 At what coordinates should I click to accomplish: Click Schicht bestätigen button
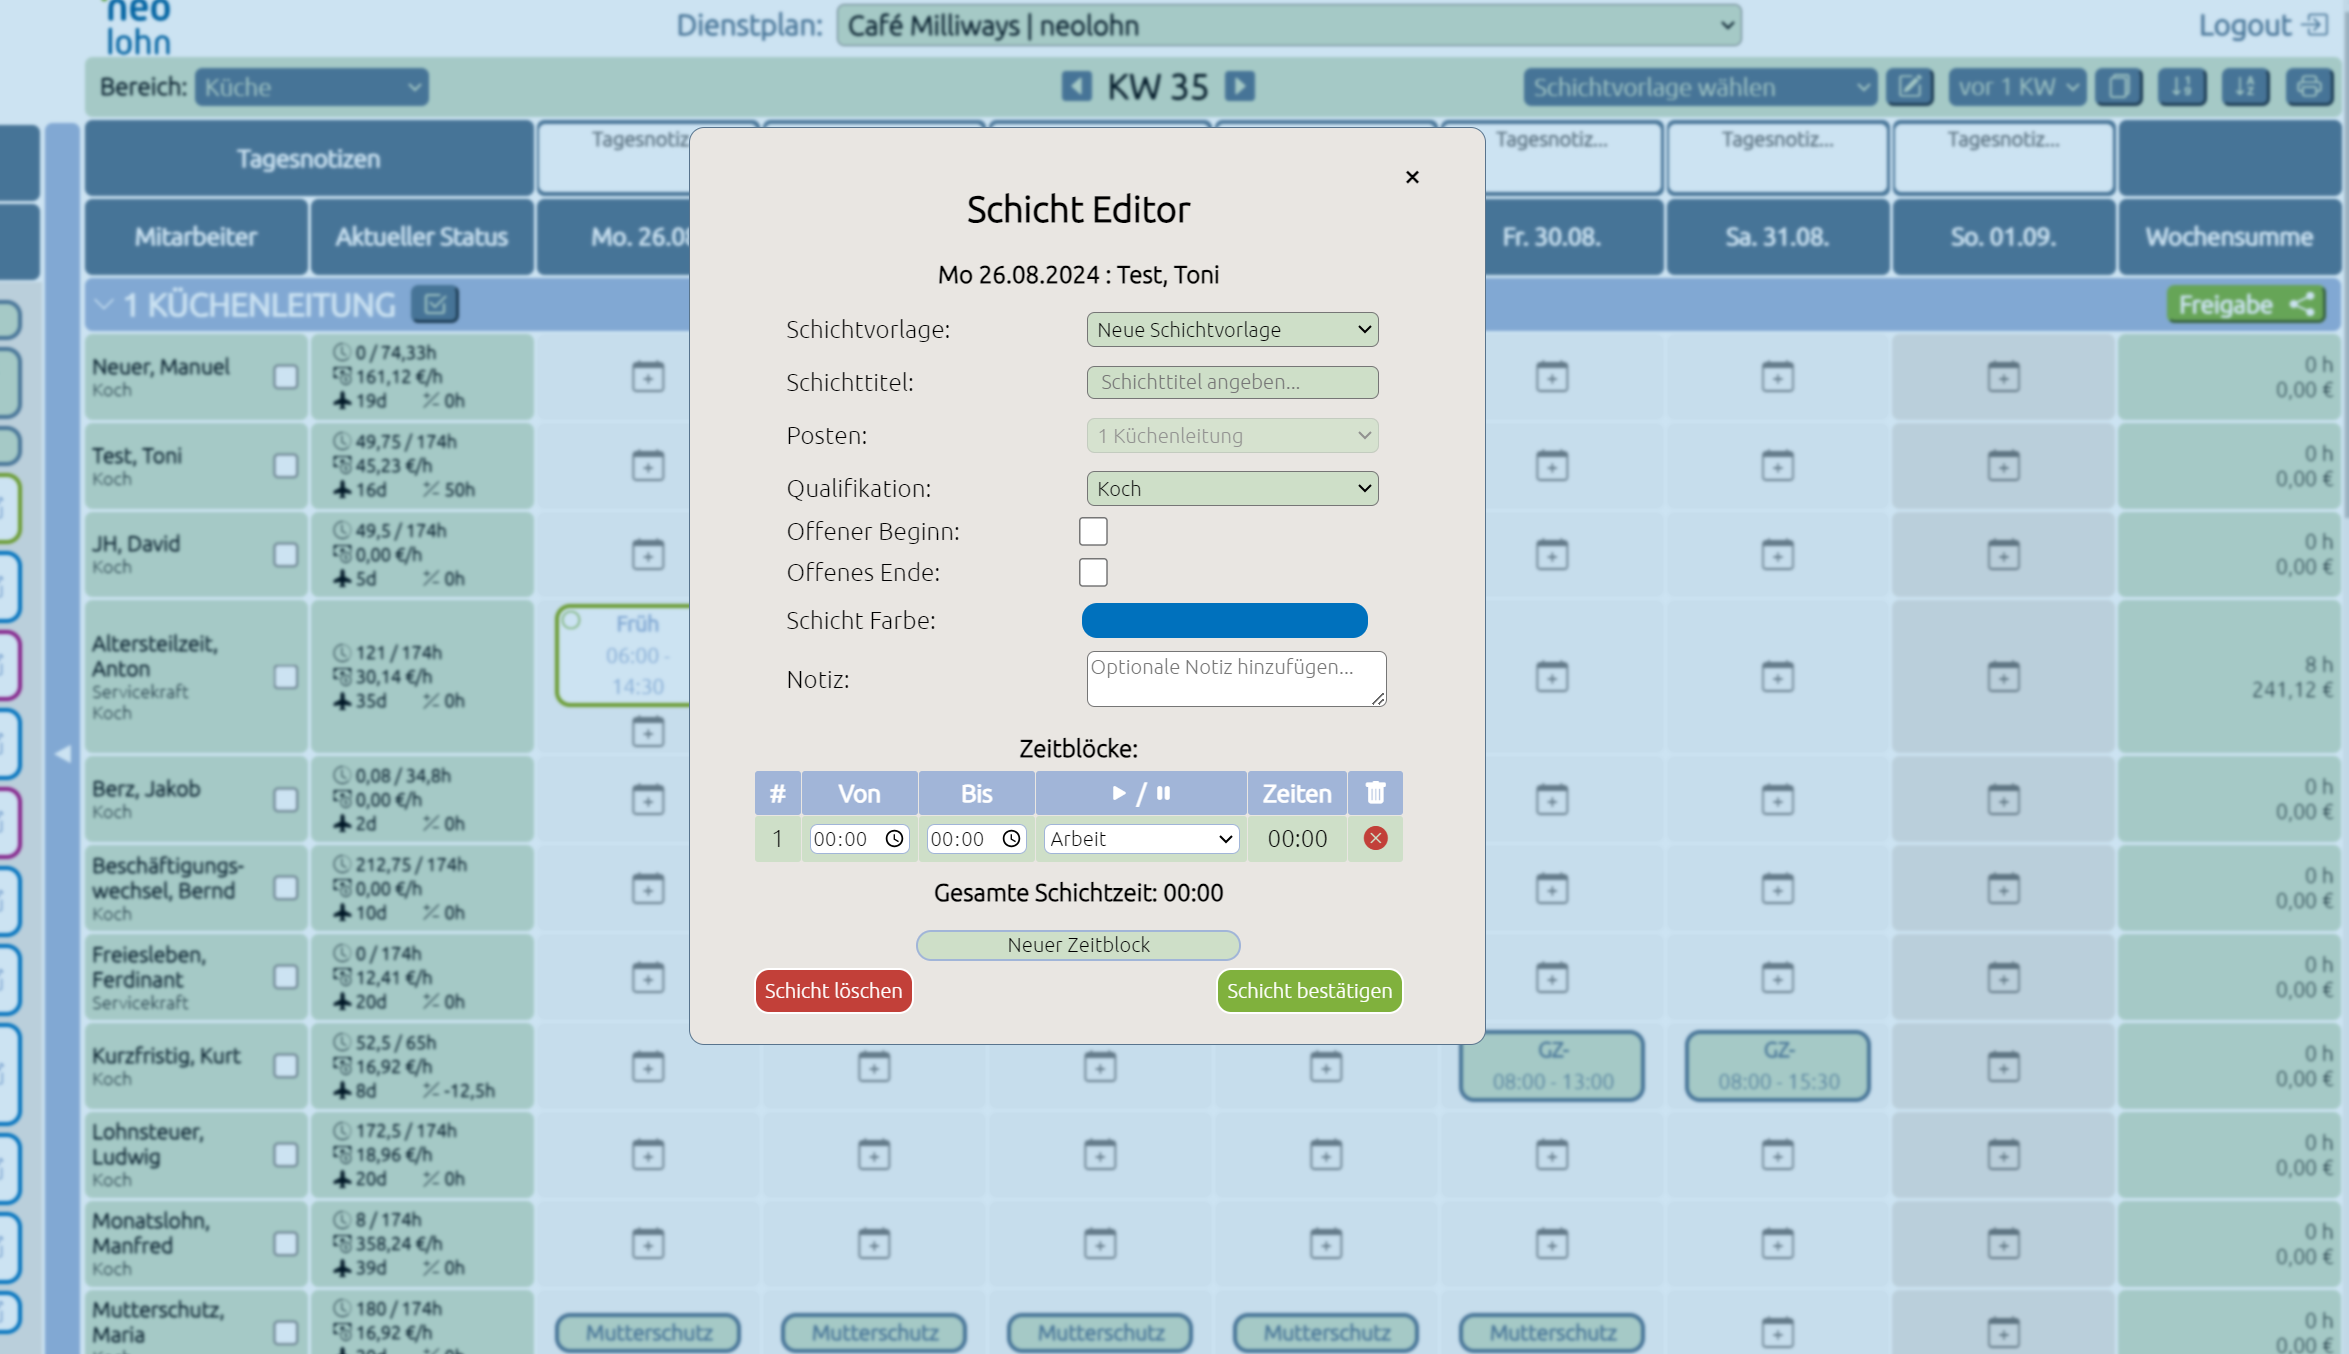1309,990
